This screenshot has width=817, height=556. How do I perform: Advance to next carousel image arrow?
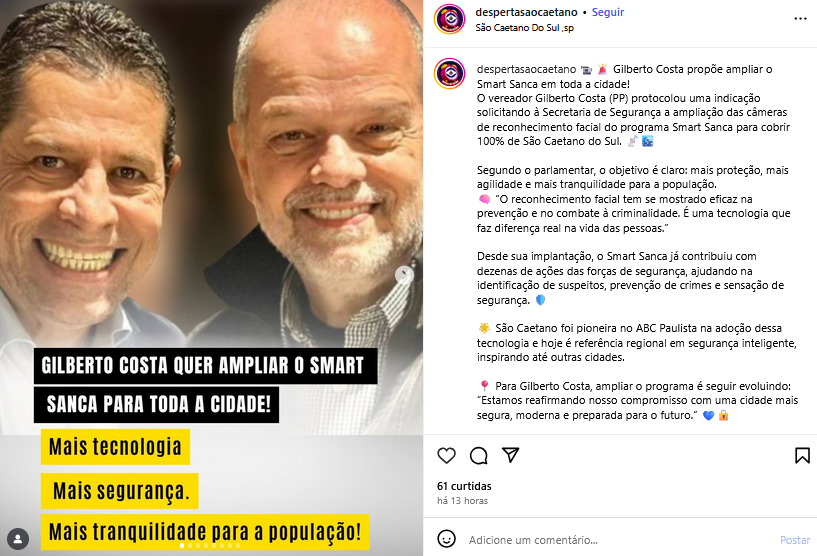point(404,275)
